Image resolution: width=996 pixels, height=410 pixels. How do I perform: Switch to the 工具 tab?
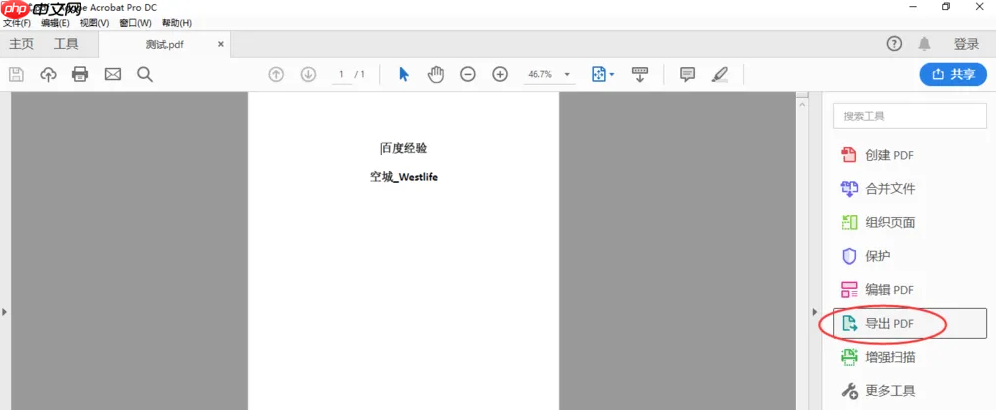coord(66,44)
